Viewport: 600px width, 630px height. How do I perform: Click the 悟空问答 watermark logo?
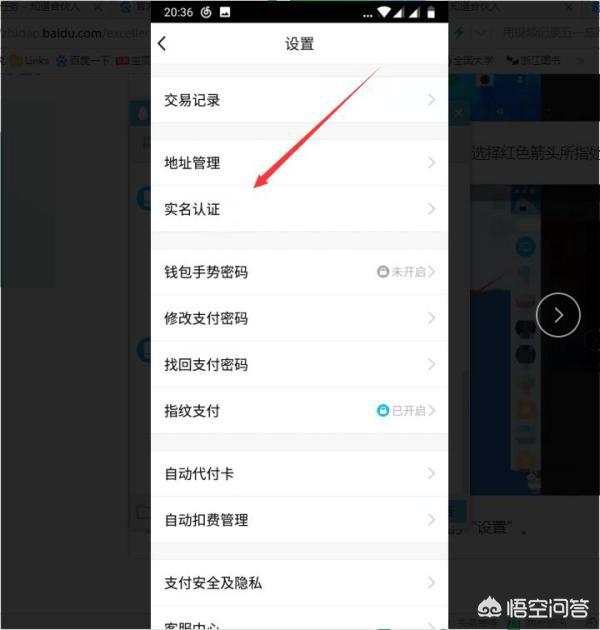click(534, 607)
